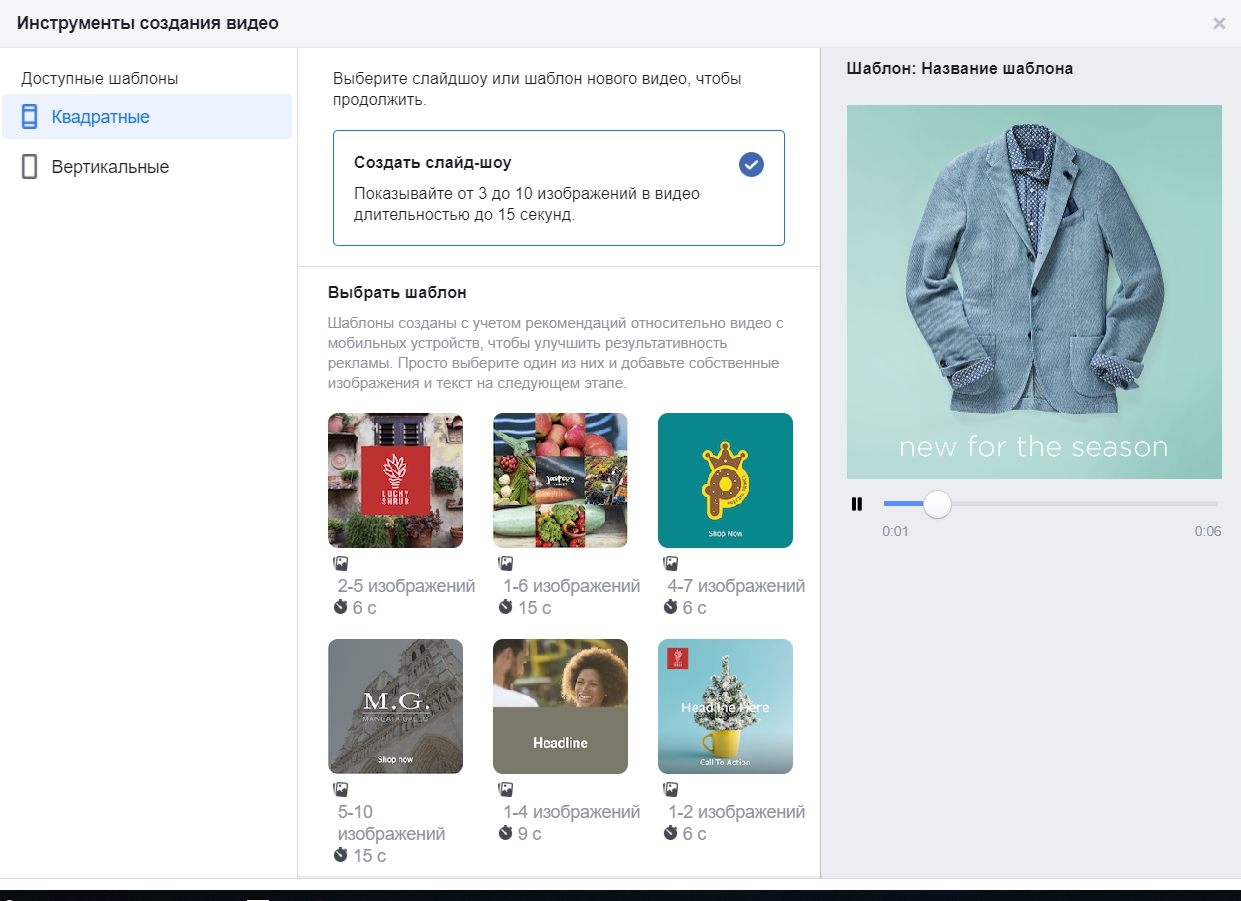1241x901 pixels.
Task: Click image icon above 1-4 изображений
Action: click(x=506, y=790)
